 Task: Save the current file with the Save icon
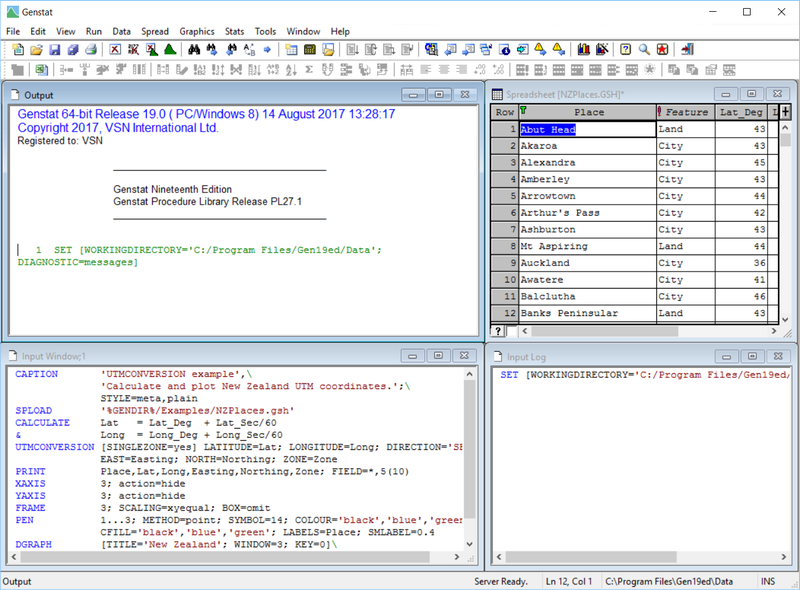coord(54,50)
